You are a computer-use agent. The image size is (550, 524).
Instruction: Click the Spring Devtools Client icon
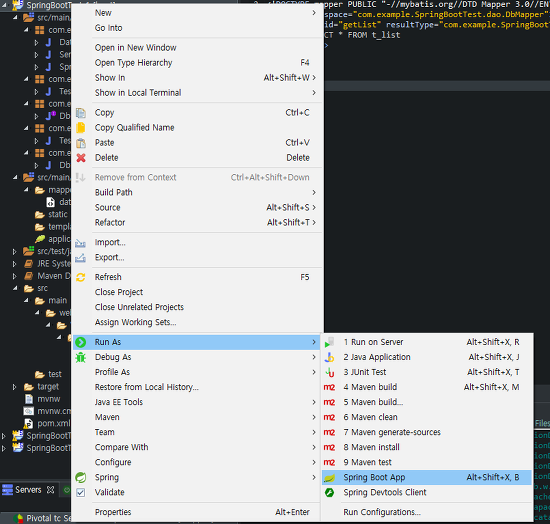click(x=329, y=493)
